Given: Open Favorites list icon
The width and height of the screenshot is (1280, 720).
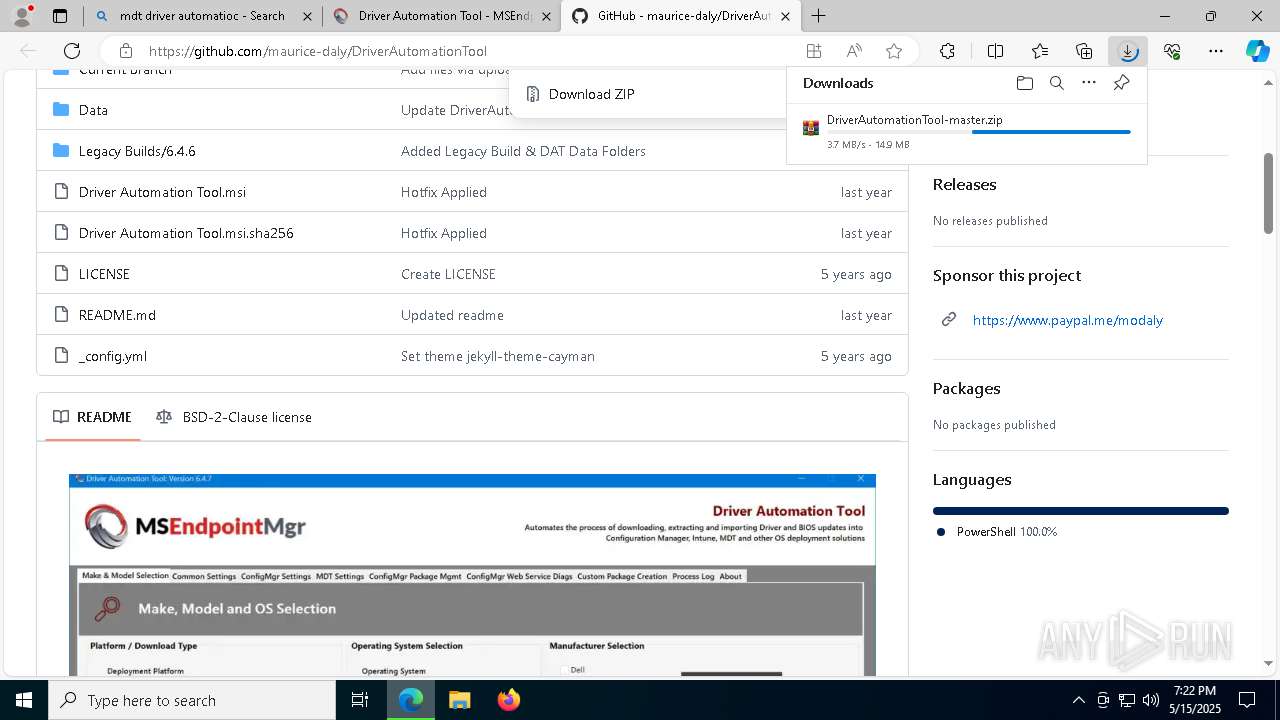Looking at the screenshot, I should point(1040,51).
